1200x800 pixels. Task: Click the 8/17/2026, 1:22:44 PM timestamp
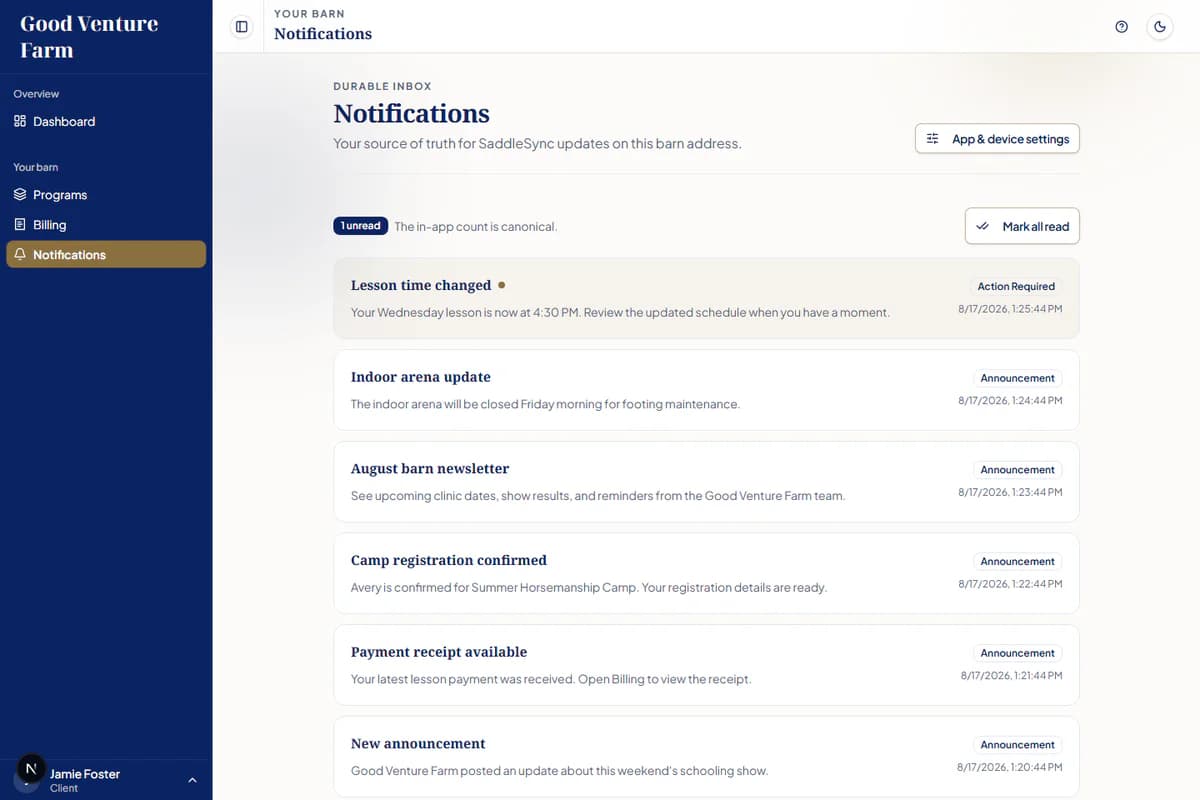[1010, 584]
